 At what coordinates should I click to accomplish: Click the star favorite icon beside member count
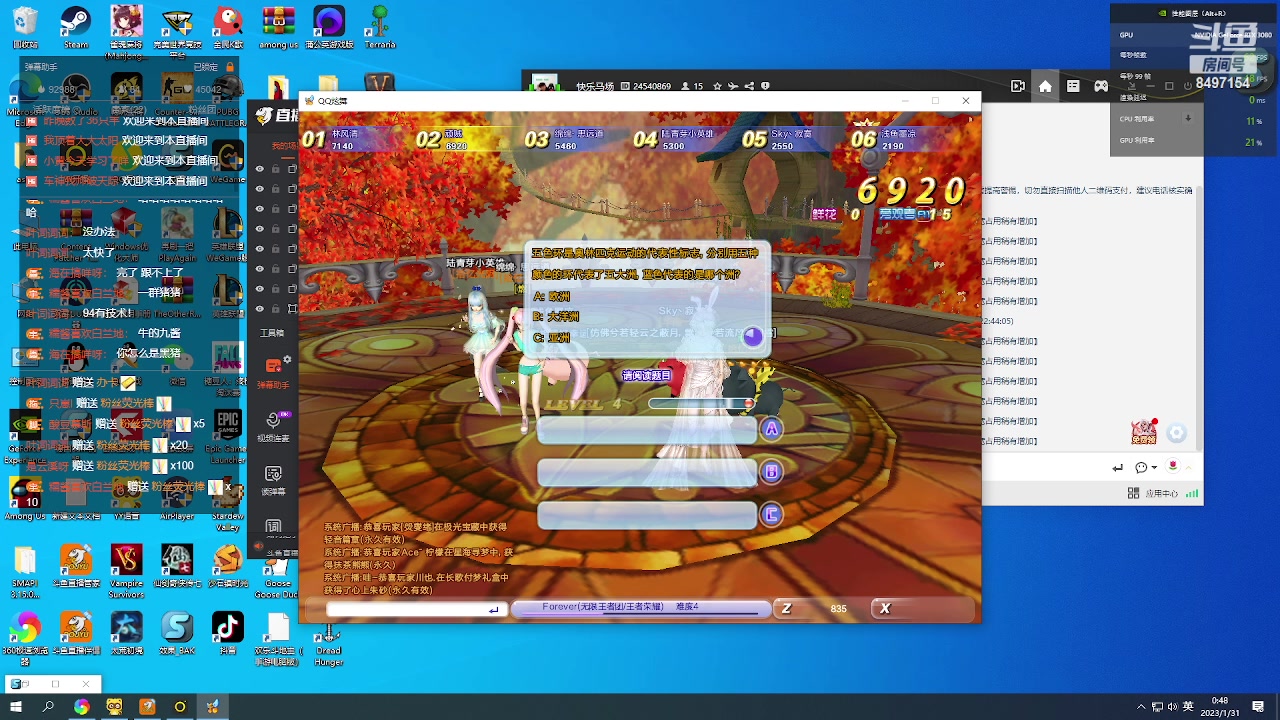pyautogui.click(x=716, y=86)
